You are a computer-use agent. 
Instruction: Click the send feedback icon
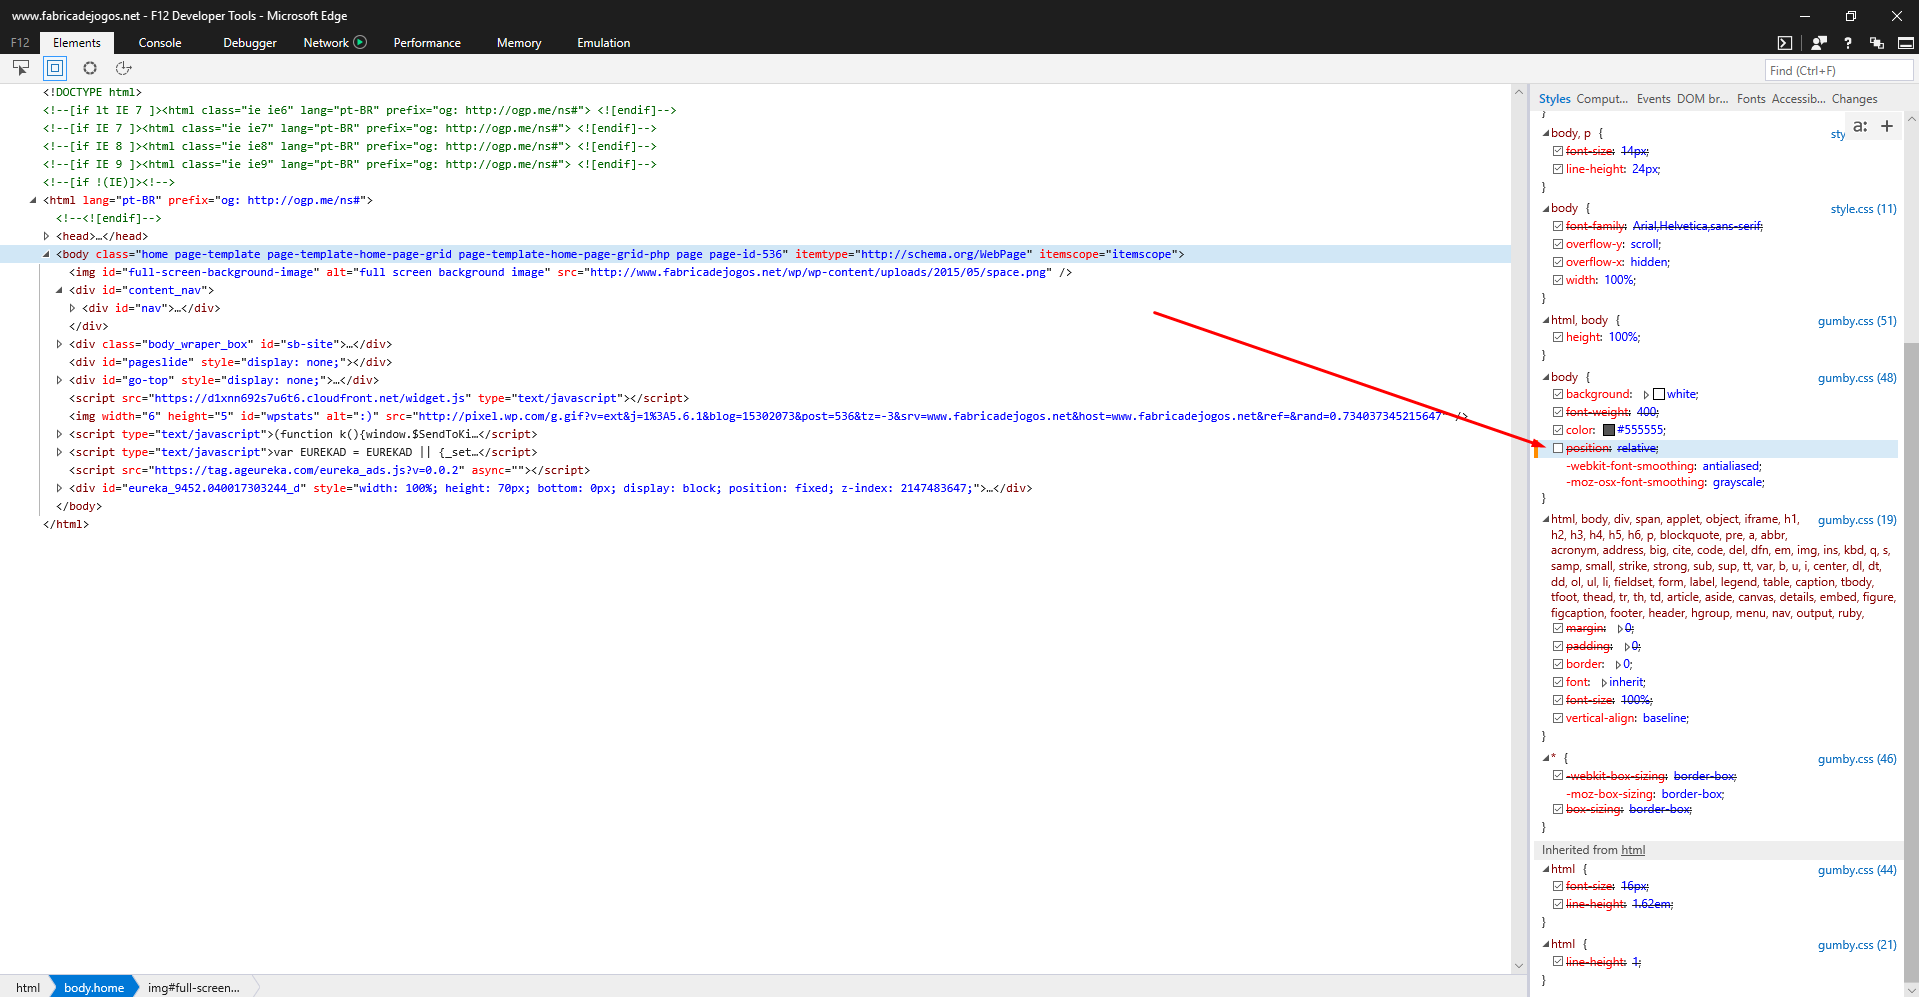coord(1818,43)
